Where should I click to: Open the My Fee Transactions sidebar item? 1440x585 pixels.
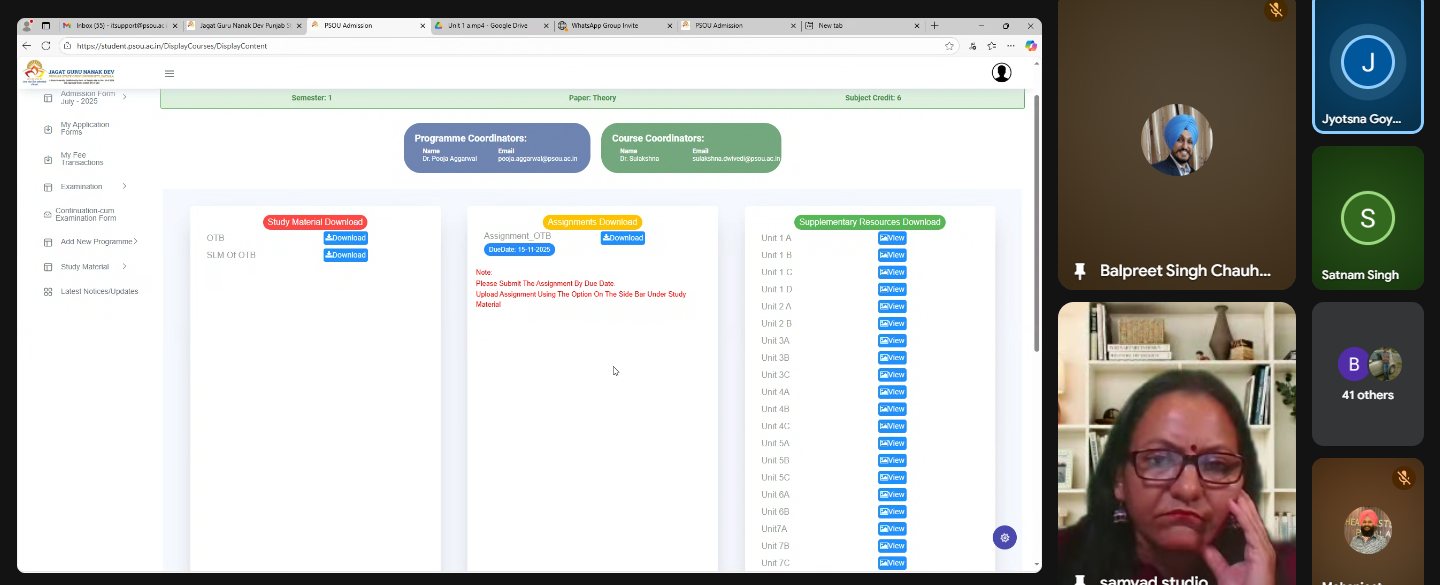pyautogui.click(x=82, y=159)
